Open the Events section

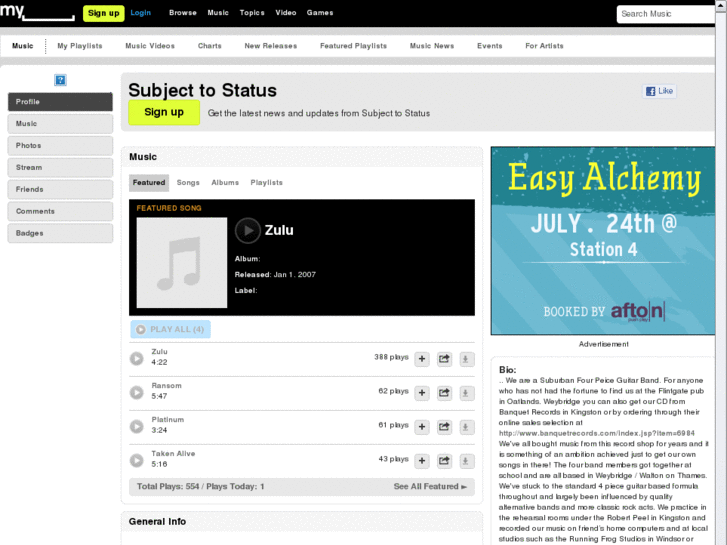pos(490,46)
